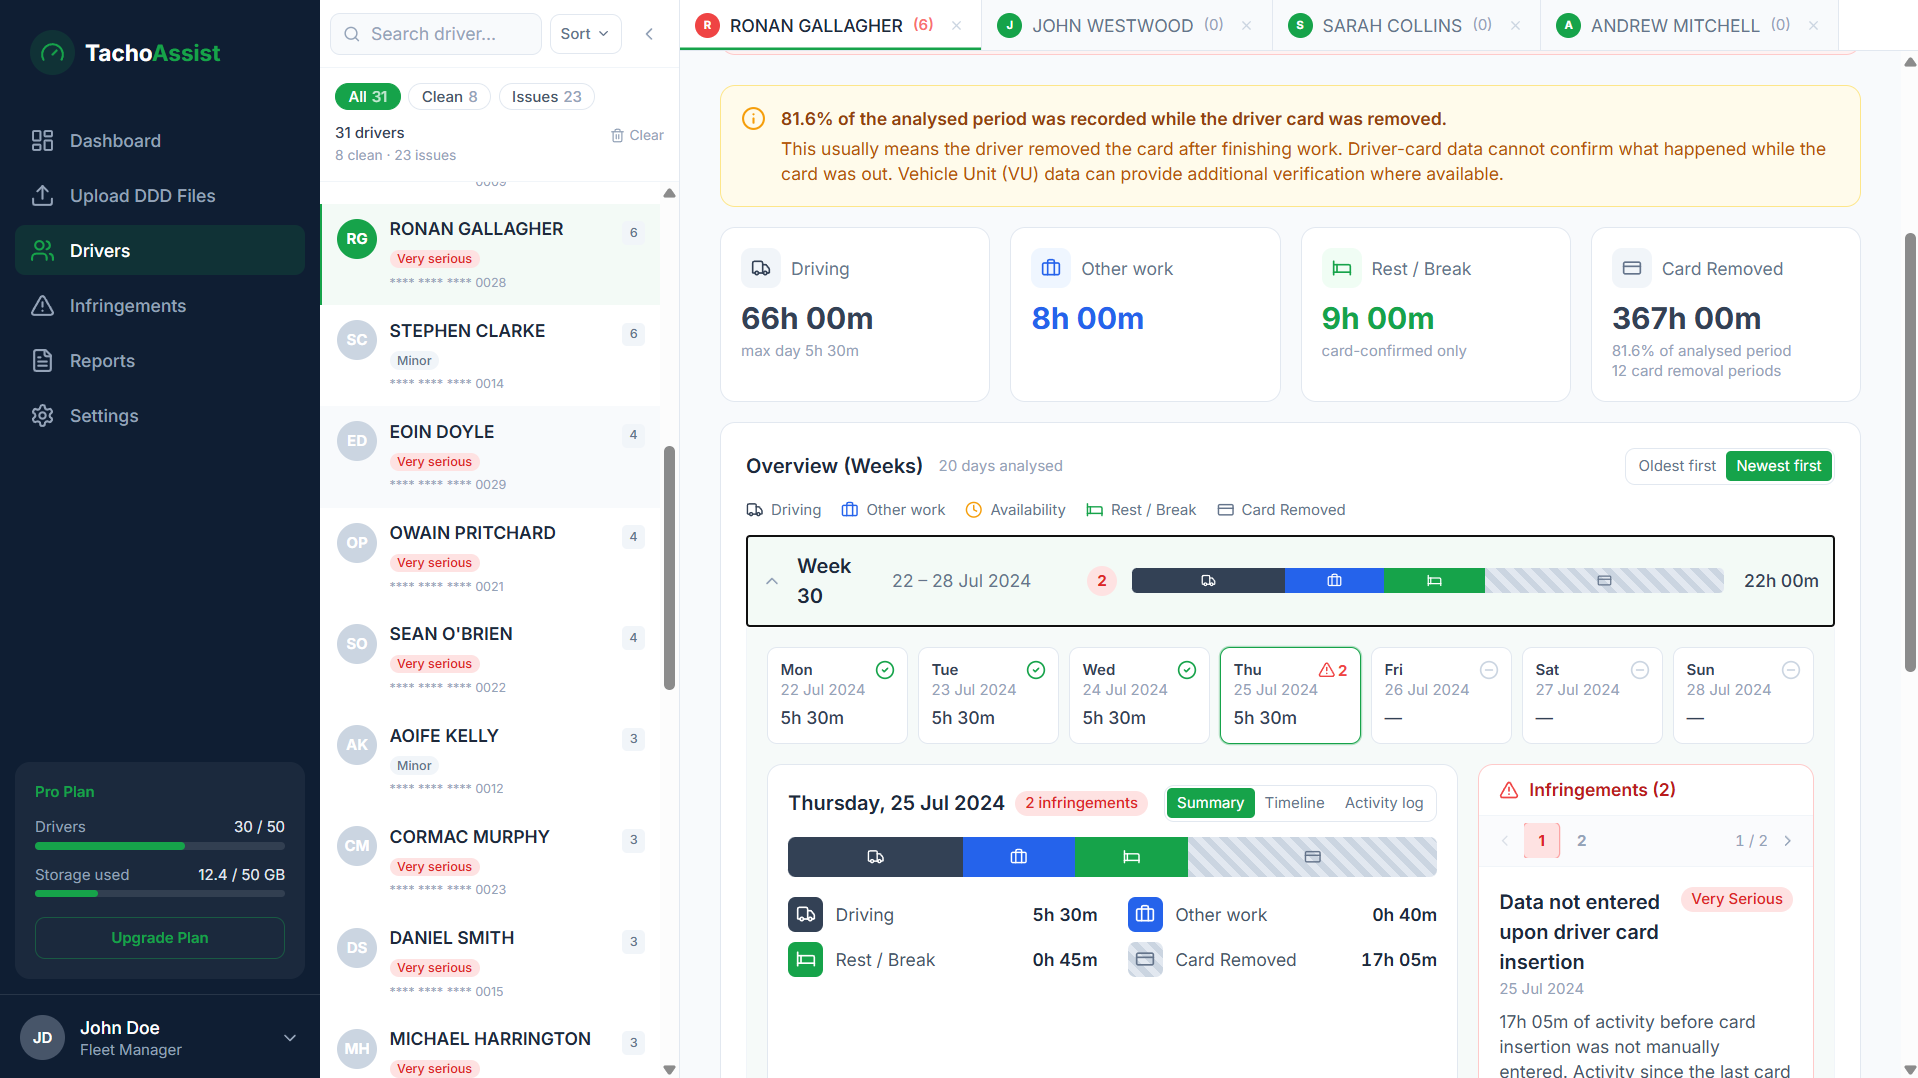
Task: Close the JOHN WESTWOOD tab
Action: coord(1246,26)
